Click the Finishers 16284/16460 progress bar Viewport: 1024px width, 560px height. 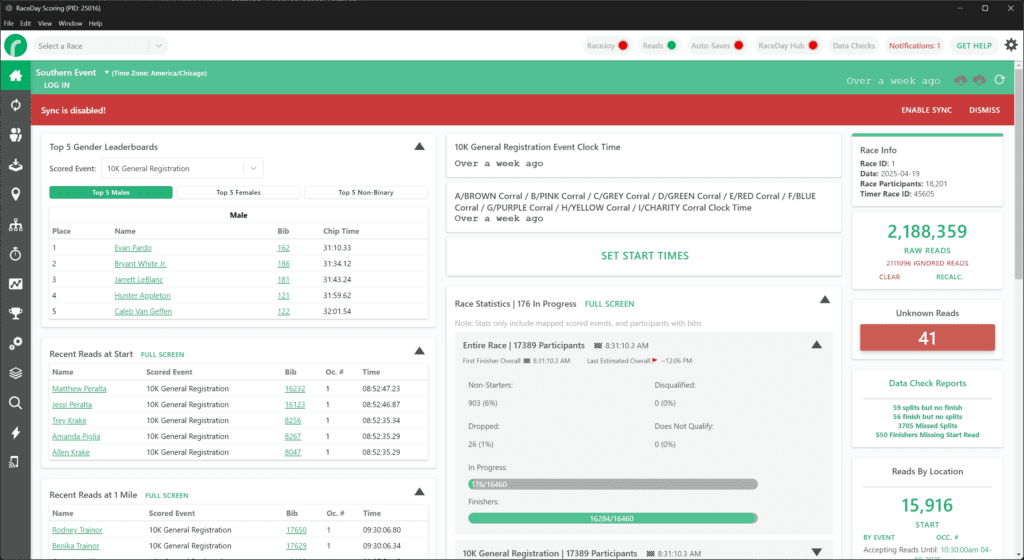click(613, 518)
